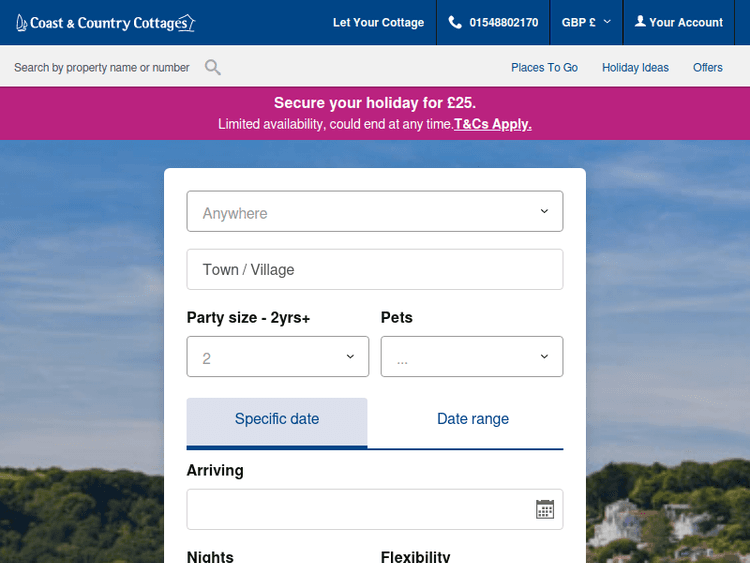Call the 01548802170 phone number link
The height and width of the screenshot is (563, 750).
[x=504, y=23]
